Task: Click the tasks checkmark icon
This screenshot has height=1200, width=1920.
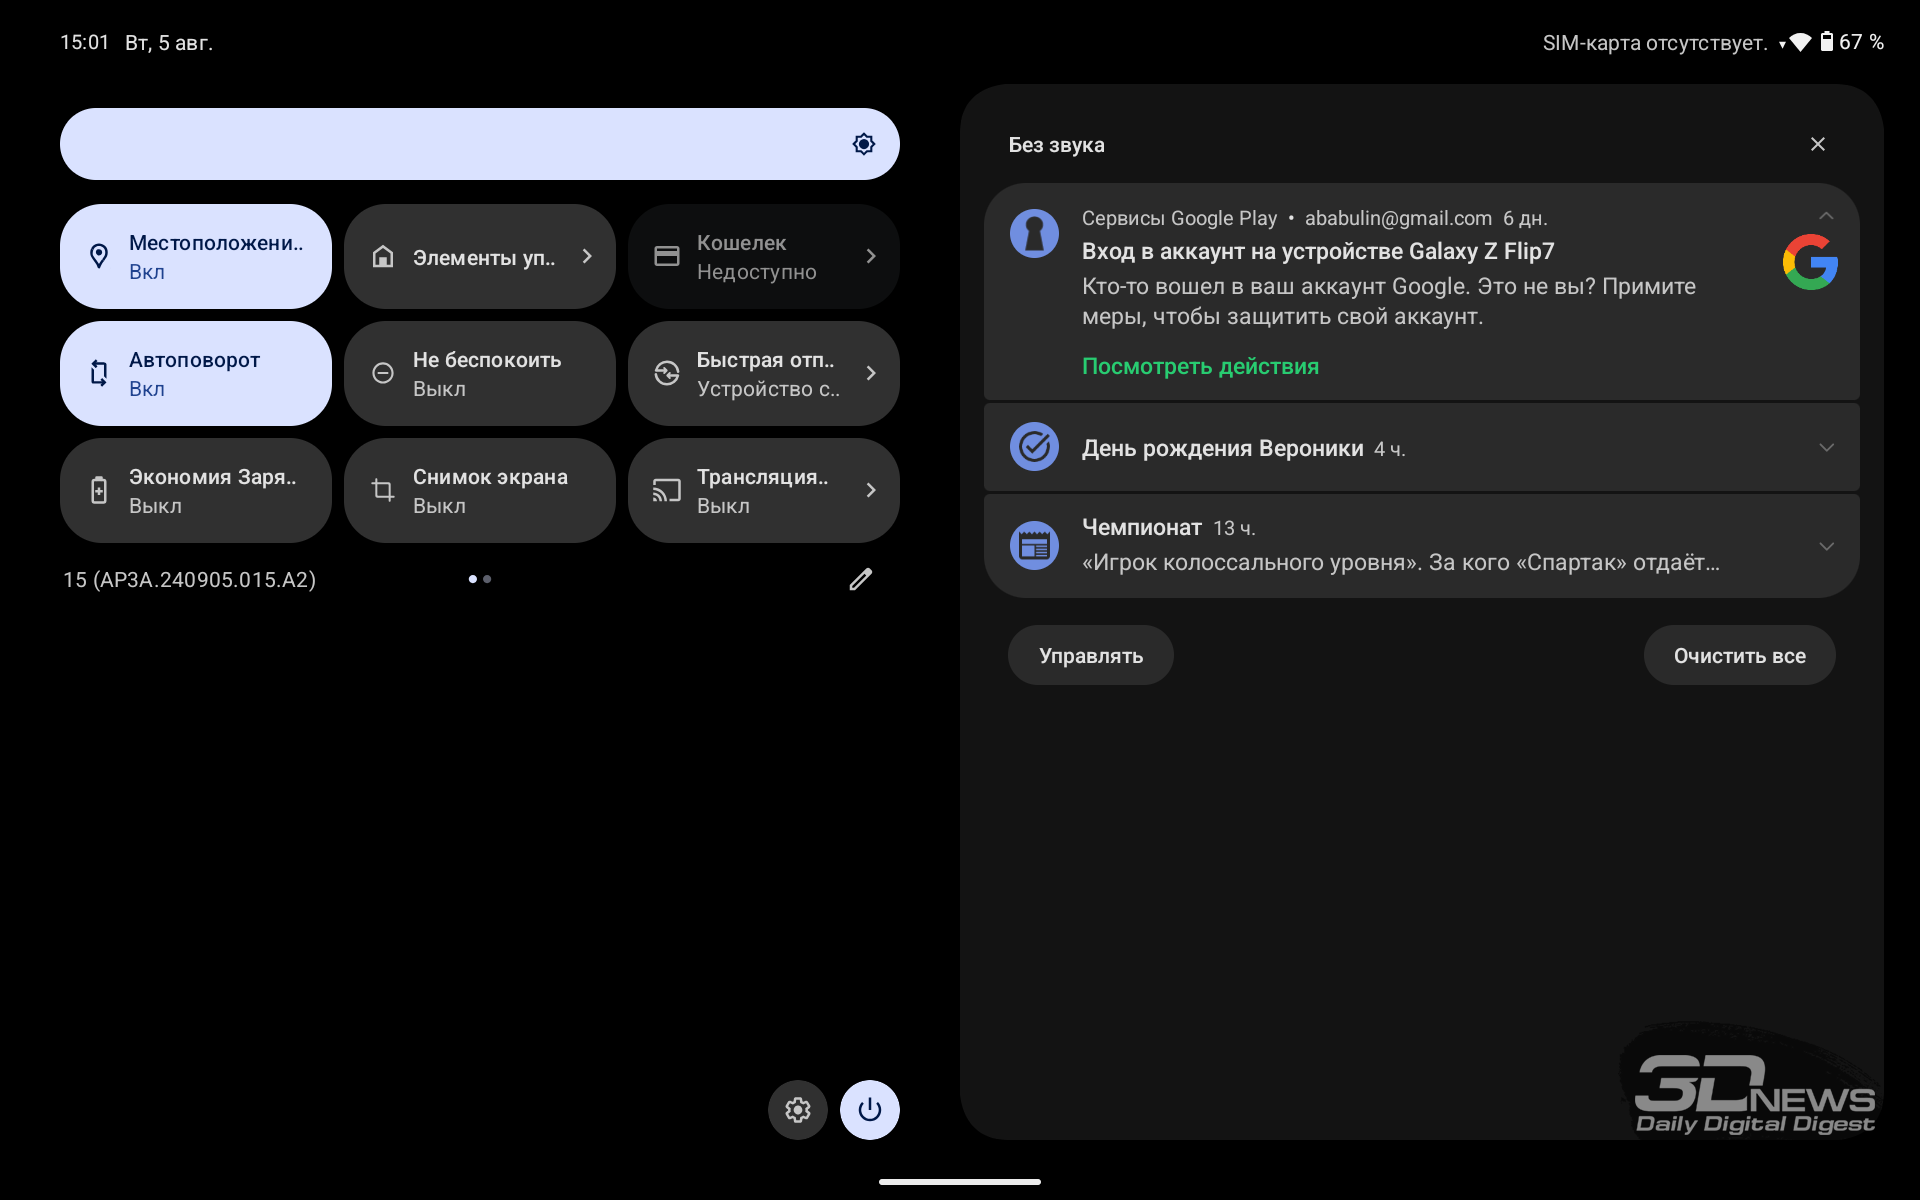Action: 1034,446
